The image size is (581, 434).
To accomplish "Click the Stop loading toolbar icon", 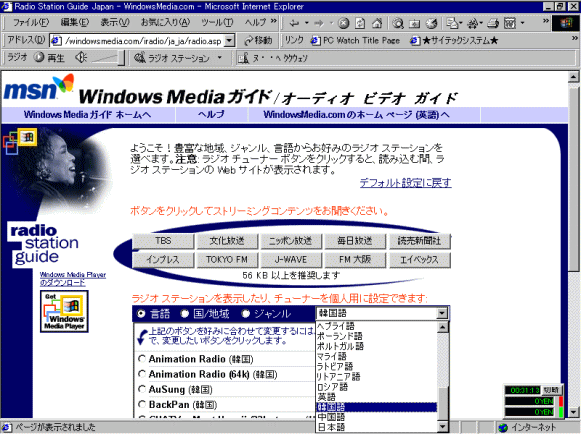I will point(344,23).
